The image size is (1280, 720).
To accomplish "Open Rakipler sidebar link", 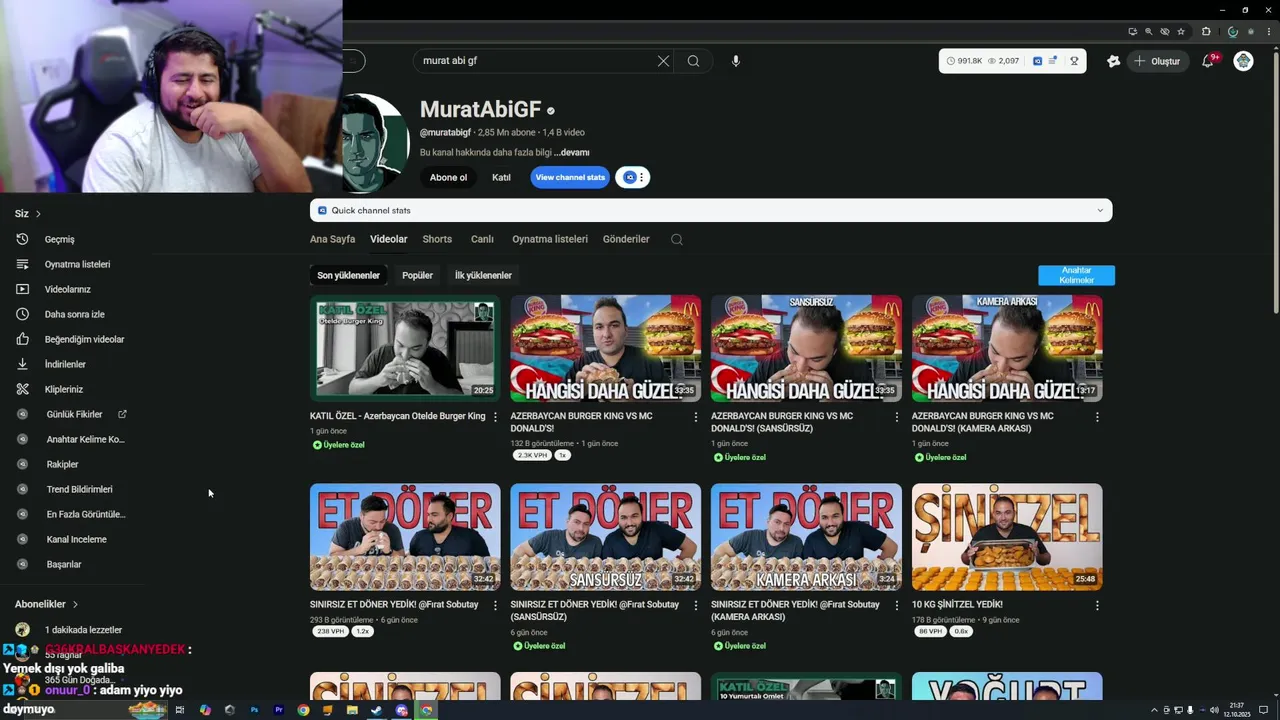I will 62,464.
